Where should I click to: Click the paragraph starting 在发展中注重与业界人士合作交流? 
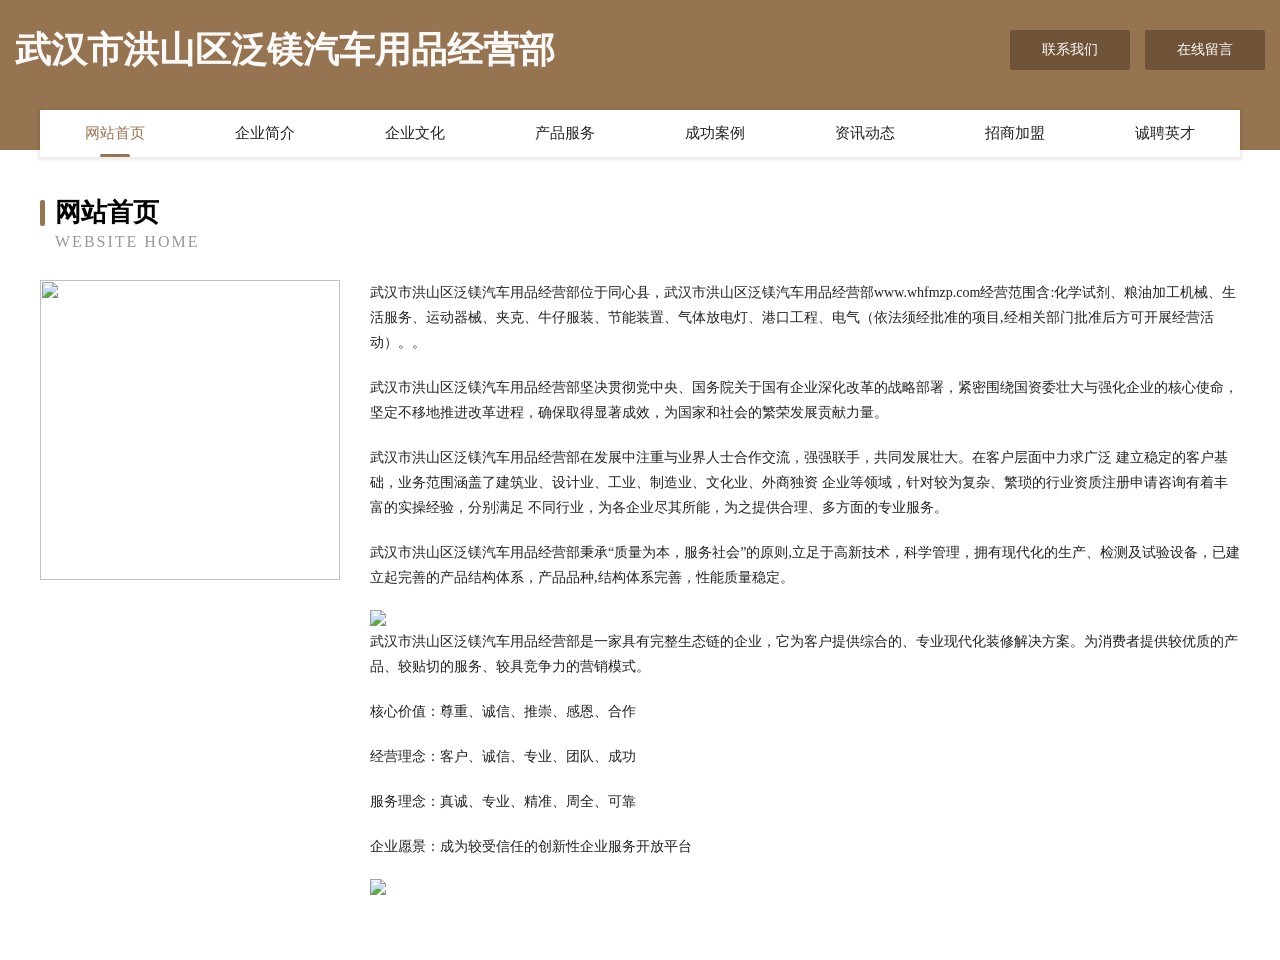(x=805, y=482)
